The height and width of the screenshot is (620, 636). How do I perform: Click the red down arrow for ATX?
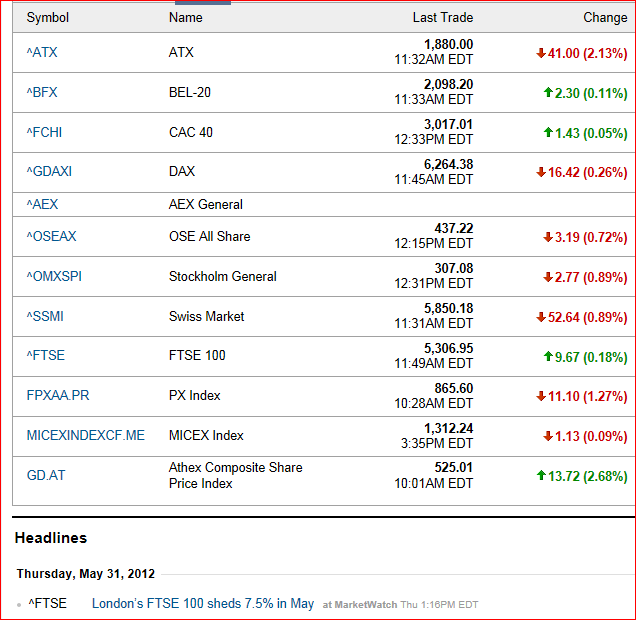[x=541, y=53]
